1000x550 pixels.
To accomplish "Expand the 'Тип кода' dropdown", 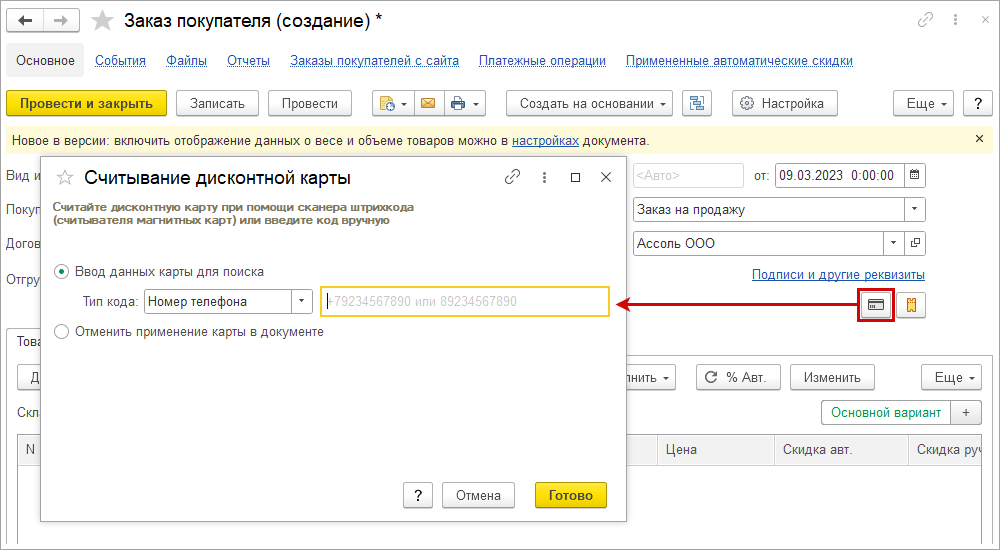I will tap(302, 301).
